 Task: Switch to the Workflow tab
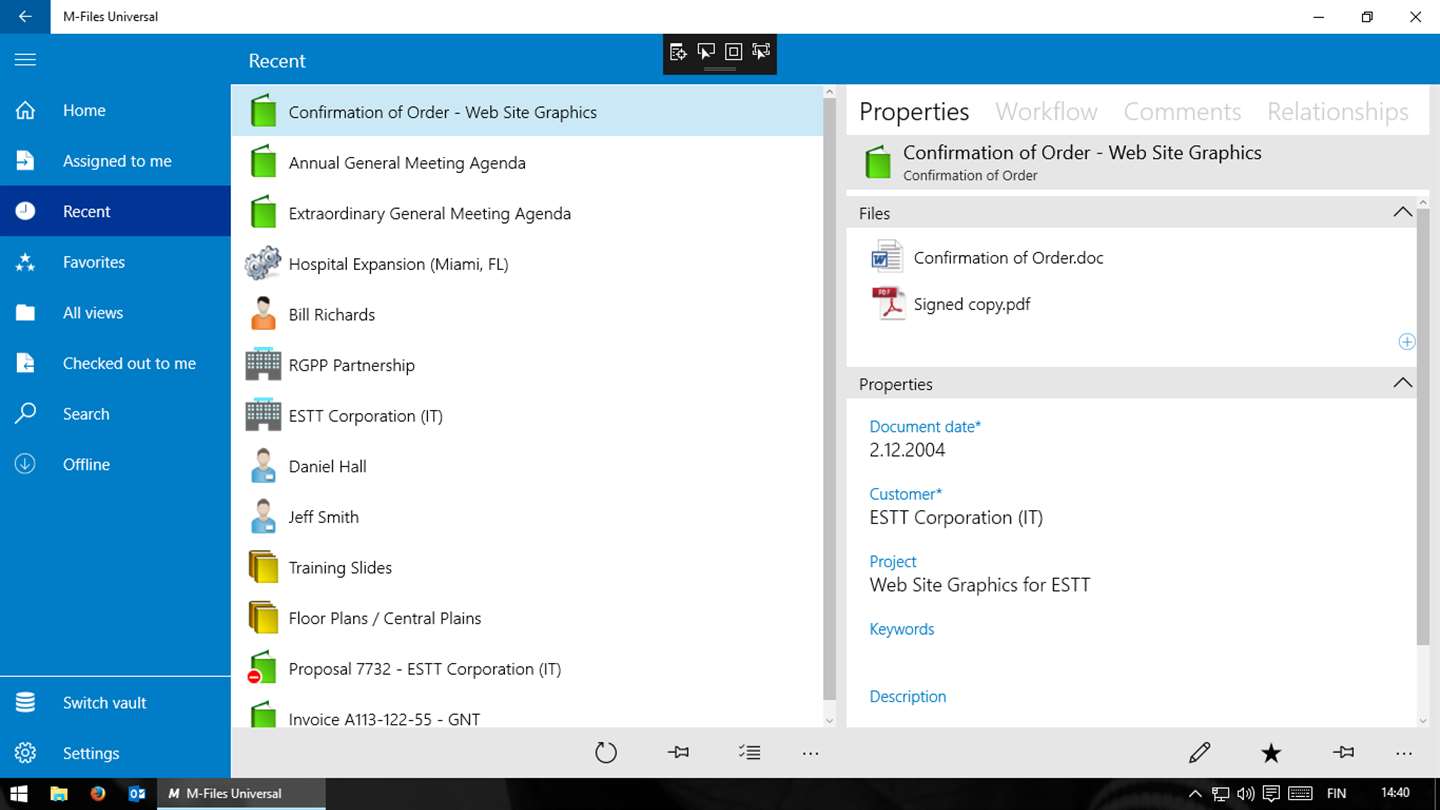coord(1046,111)
